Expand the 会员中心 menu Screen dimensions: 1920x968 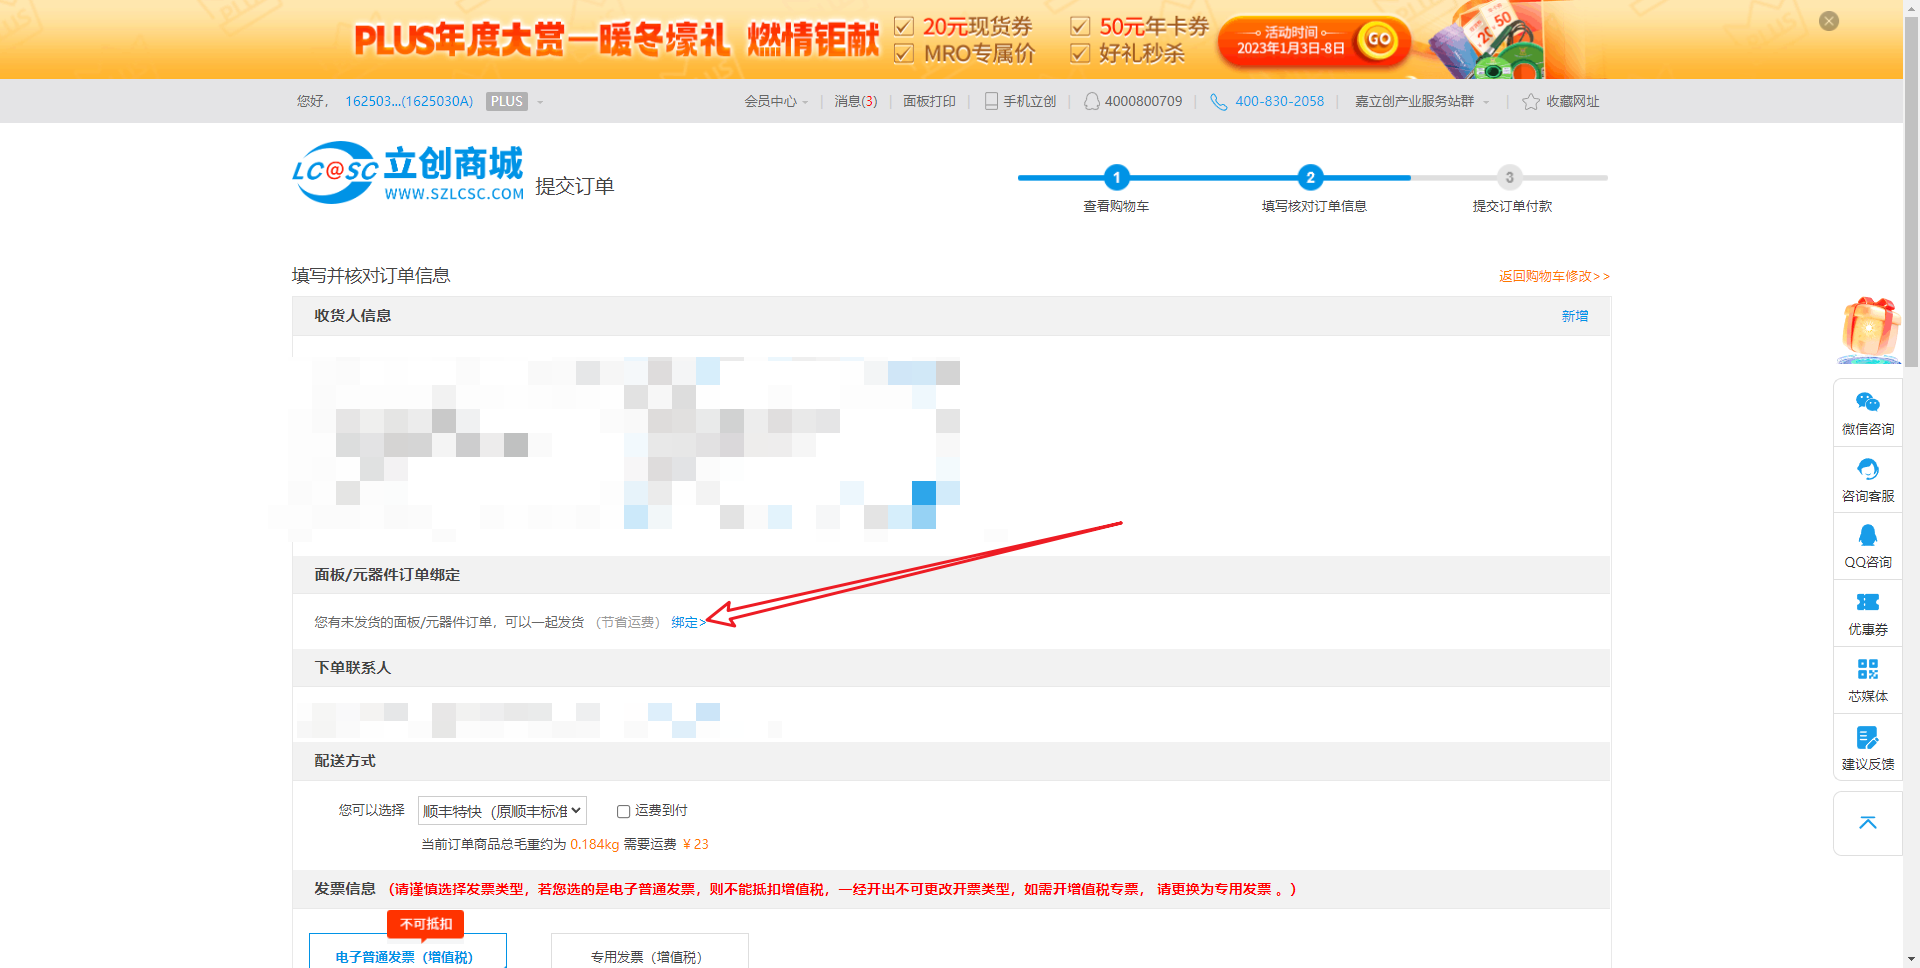point(776,101)
